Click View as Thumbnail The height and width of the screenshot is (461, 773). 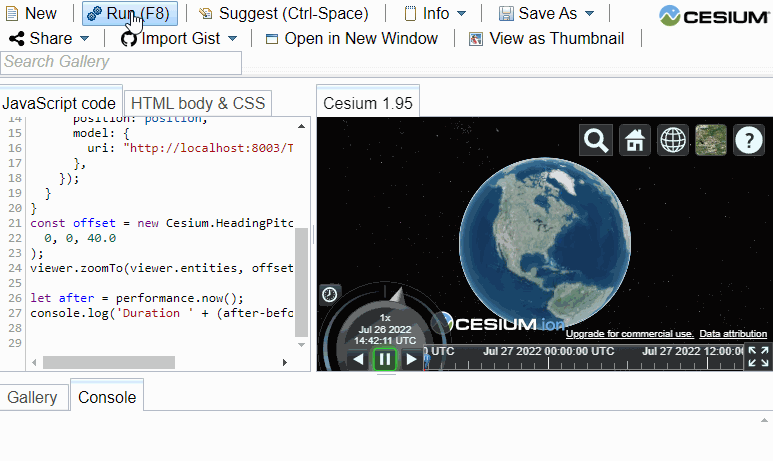click(547, 38)
